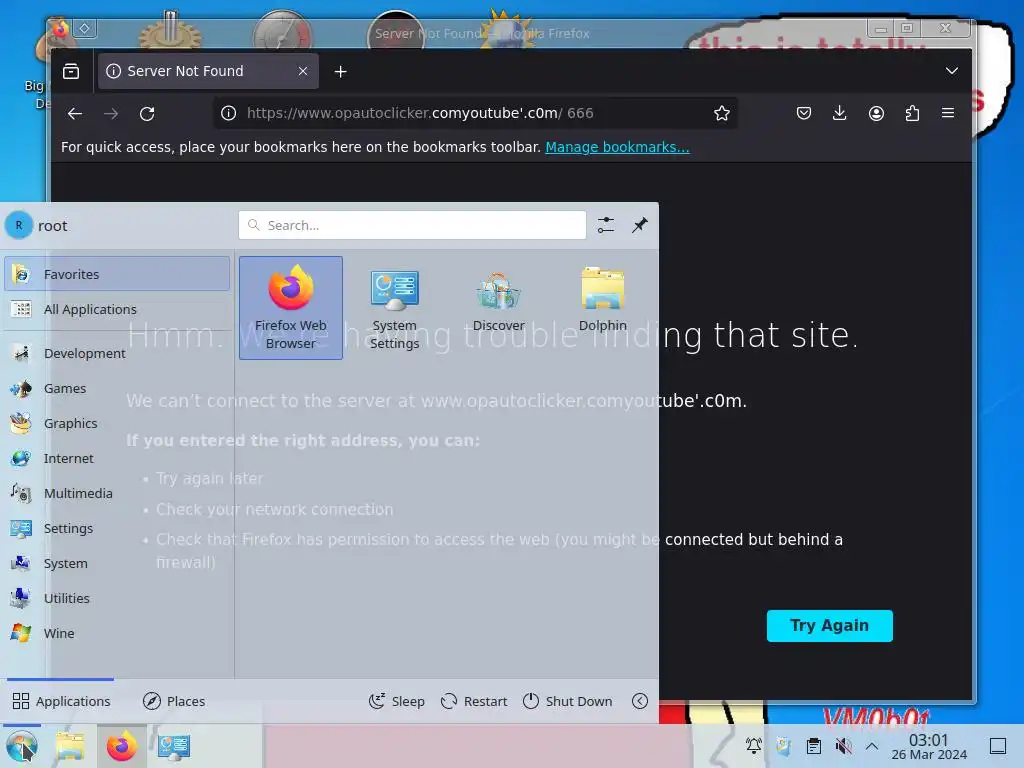Open Firefox downloads panel
This screenshot has height=768, width=1024.
840,113
